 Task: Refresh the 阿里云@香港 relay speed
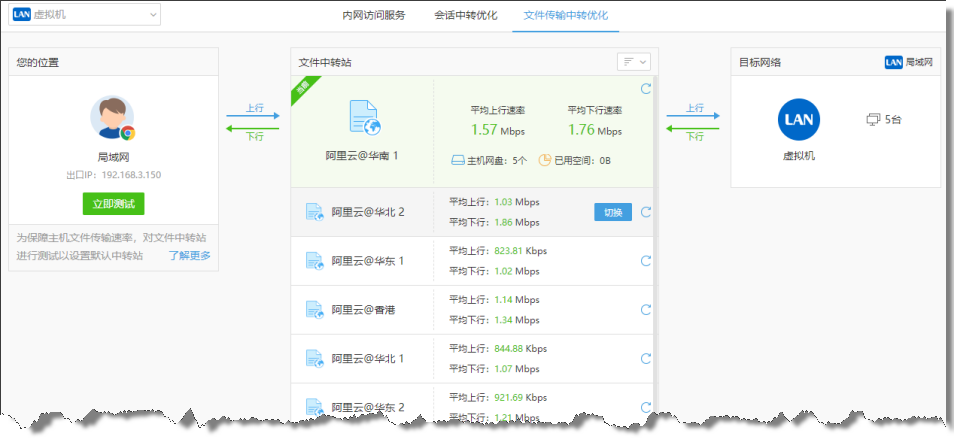tap(645, 310)
